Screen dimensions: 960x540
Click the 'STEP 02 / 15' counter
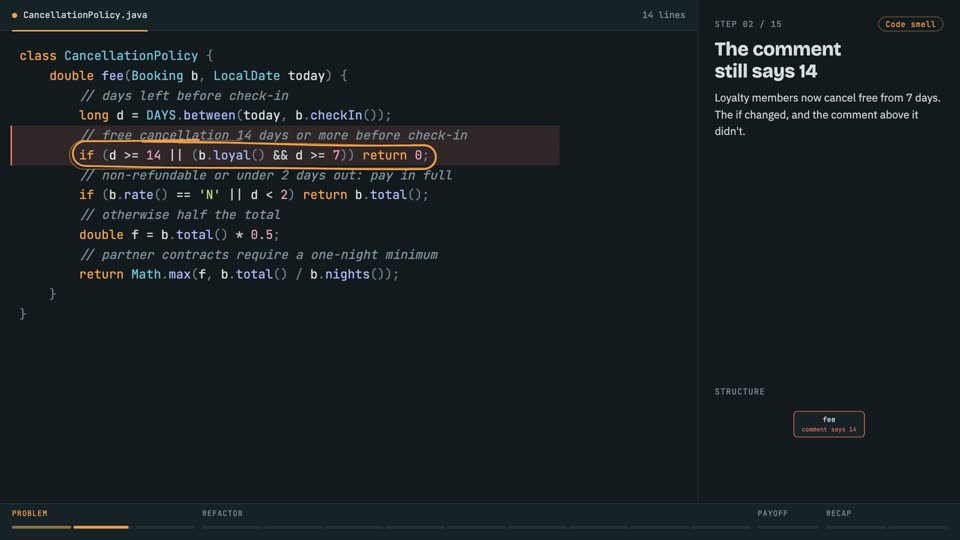click(748, 24)
